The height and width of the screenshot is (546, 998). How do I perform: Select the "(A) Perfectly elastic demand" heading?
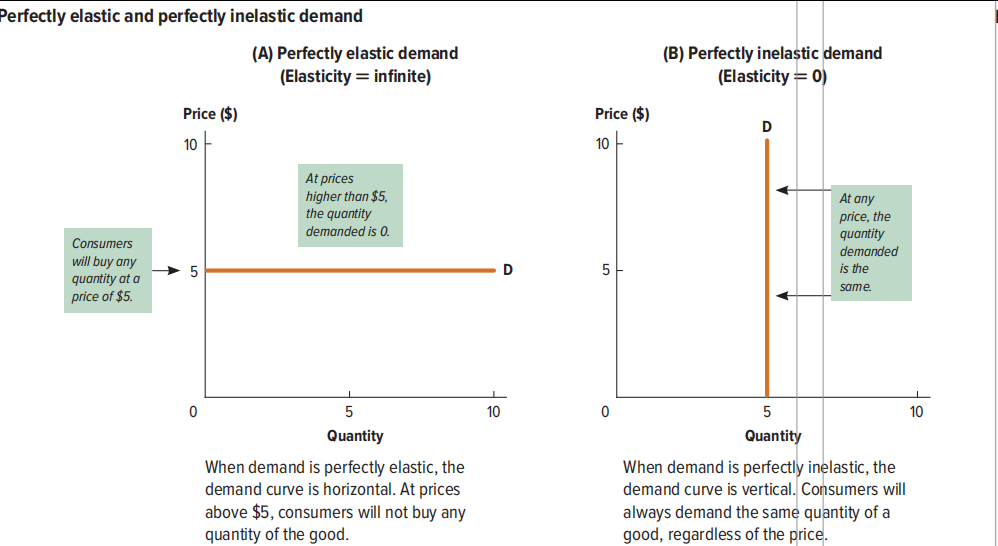(355, 53)
